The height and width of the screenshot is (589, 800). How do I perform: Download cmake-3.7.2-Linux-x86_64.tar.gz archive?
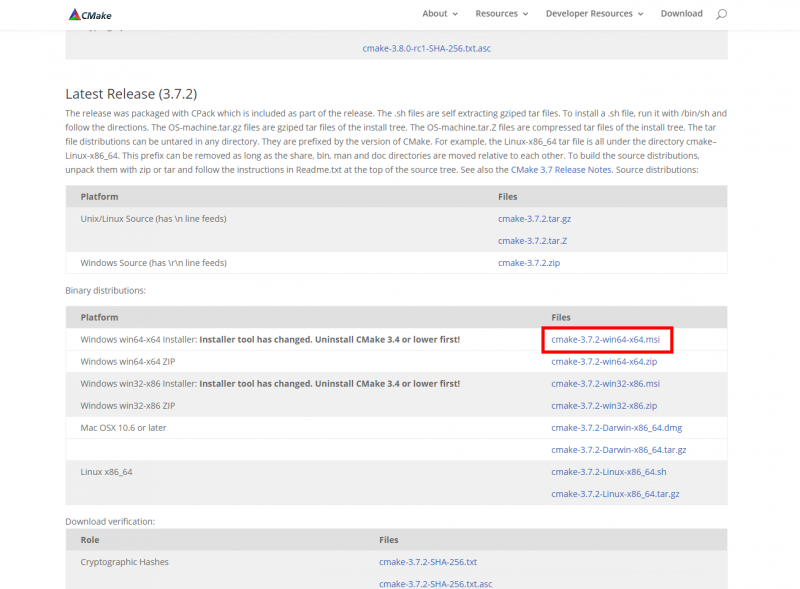[x=615, y=493]
